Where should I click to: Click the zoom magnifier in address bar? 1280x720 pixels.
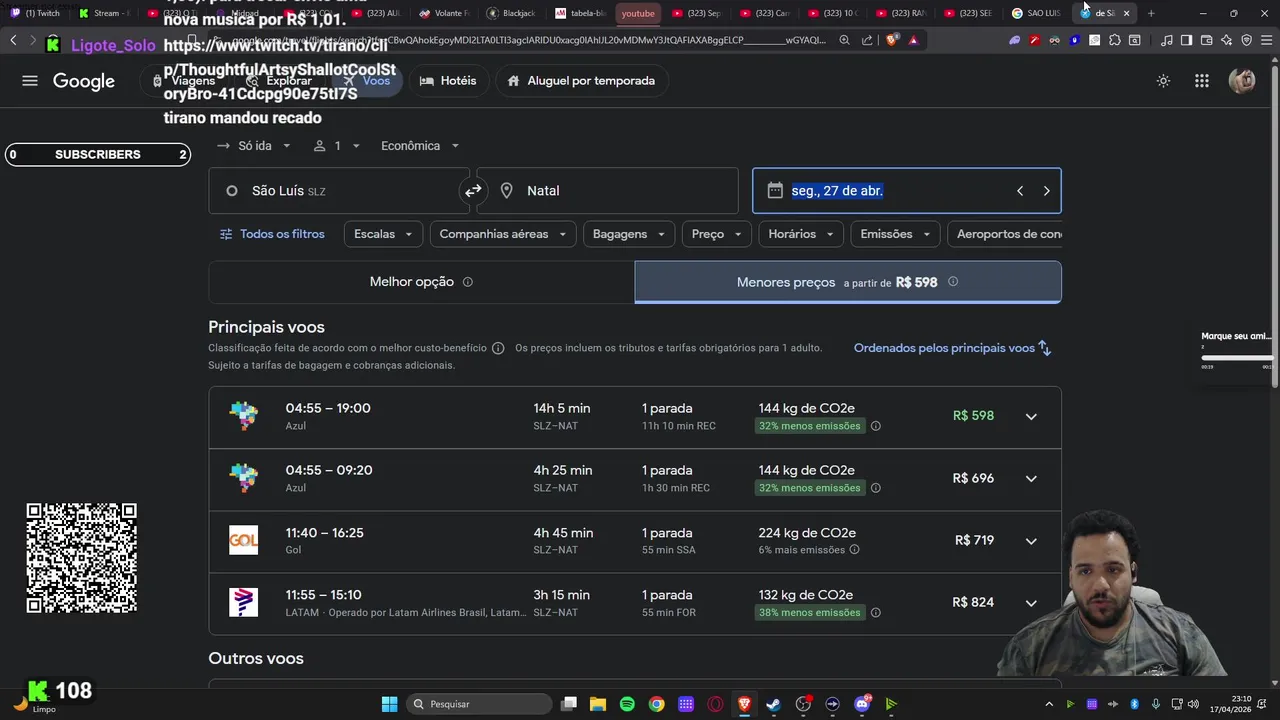[x=845, y=40]
